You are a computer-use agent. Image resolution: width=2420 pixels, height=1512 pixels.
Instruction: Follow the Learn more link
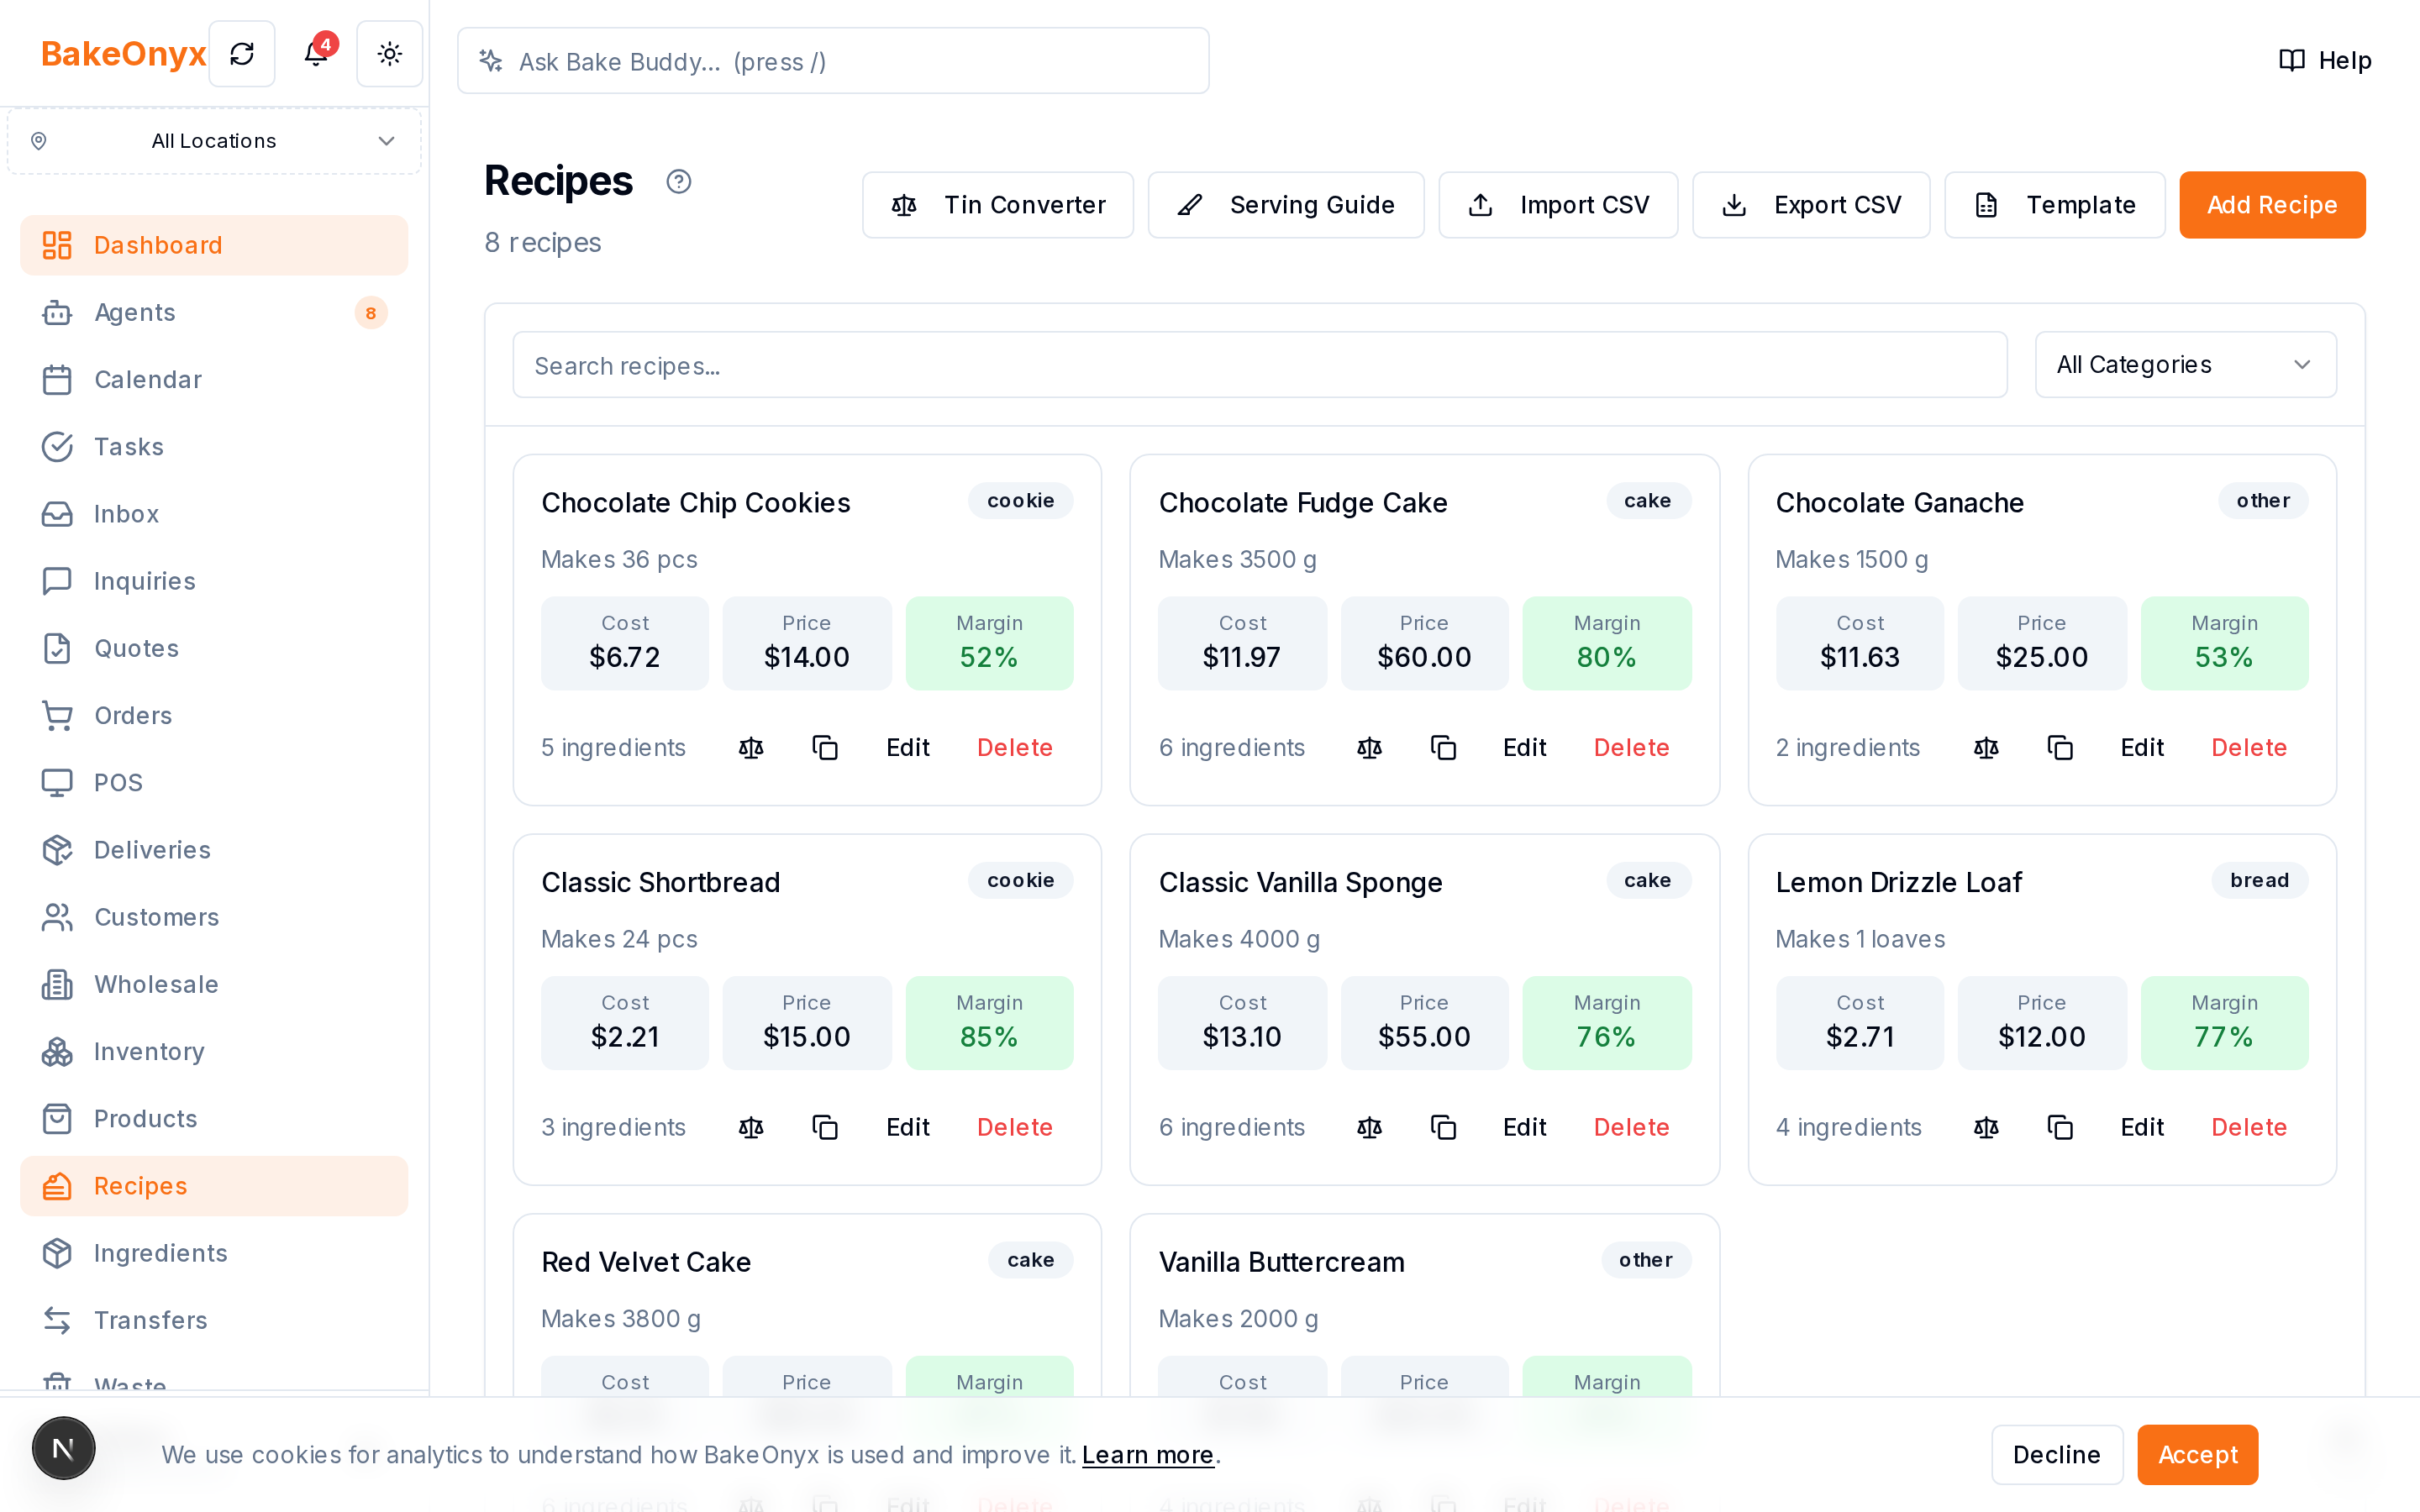pos(1148,1455)
